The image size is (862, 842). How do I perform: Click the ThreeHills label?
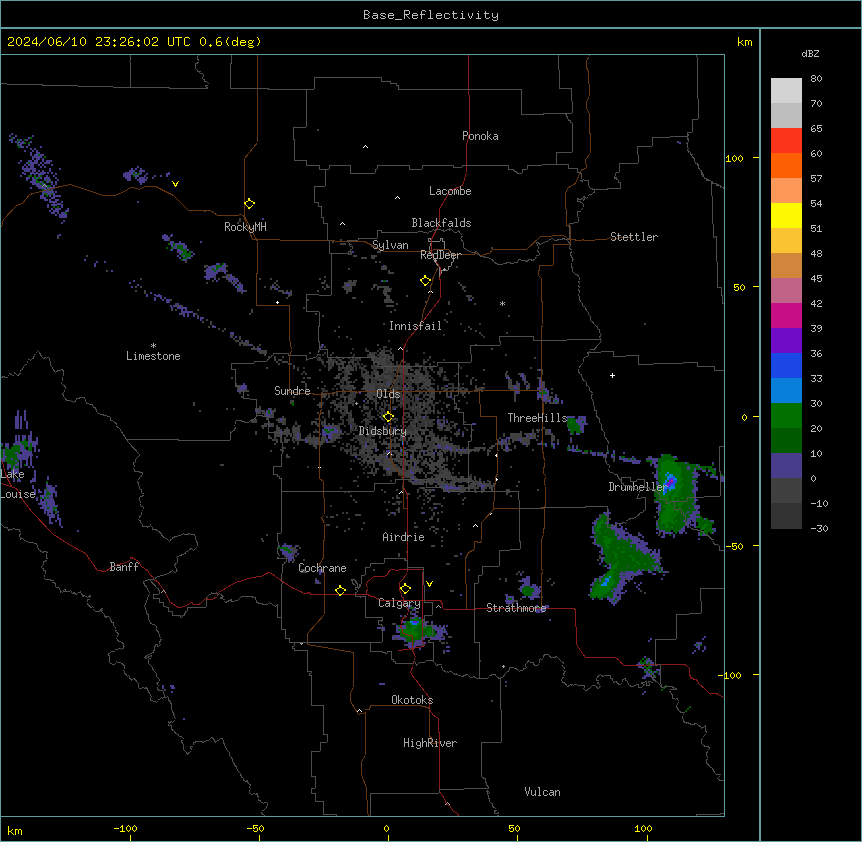point(537,418)
